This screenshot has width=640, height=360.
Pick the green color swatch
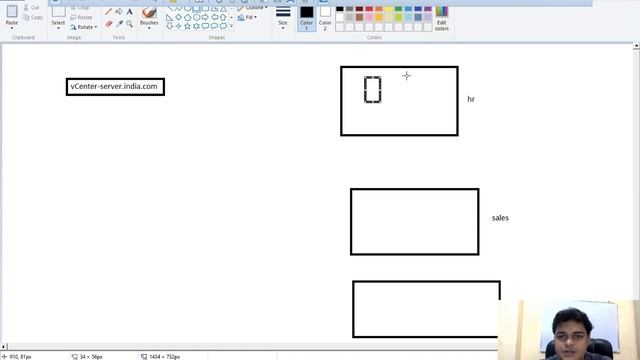398,9
